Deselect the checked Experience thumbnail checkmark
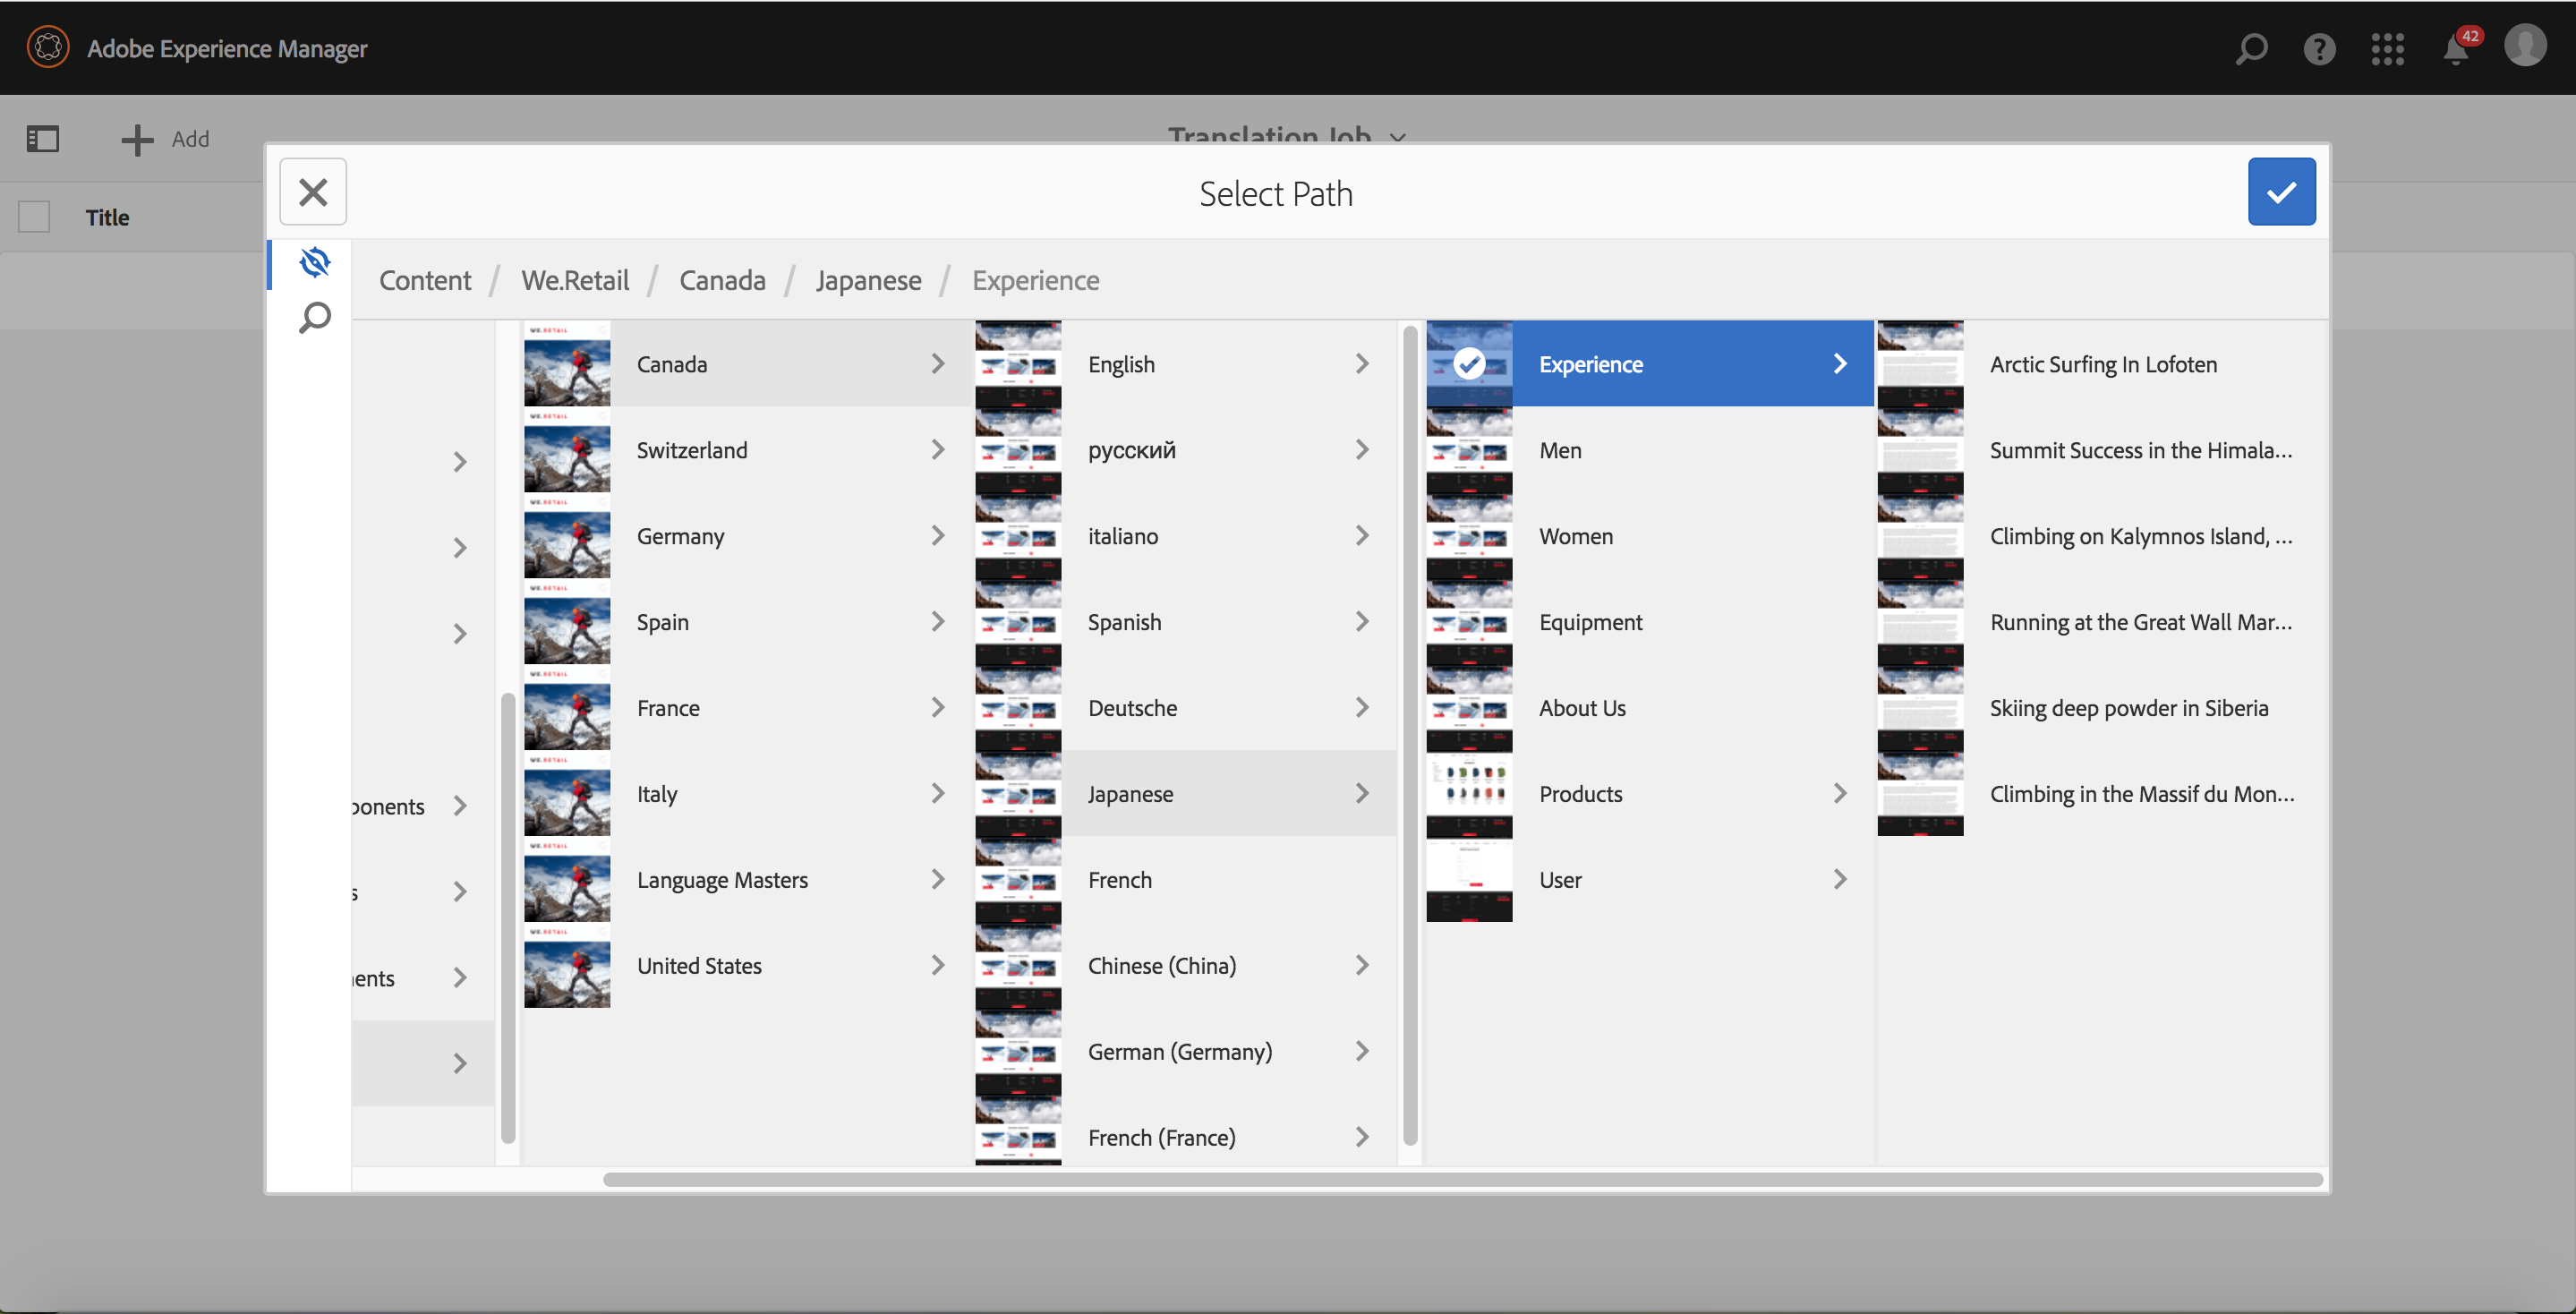This screenshot has width=2576, height=1314. pyautogui.click(x=1468, y=363)
